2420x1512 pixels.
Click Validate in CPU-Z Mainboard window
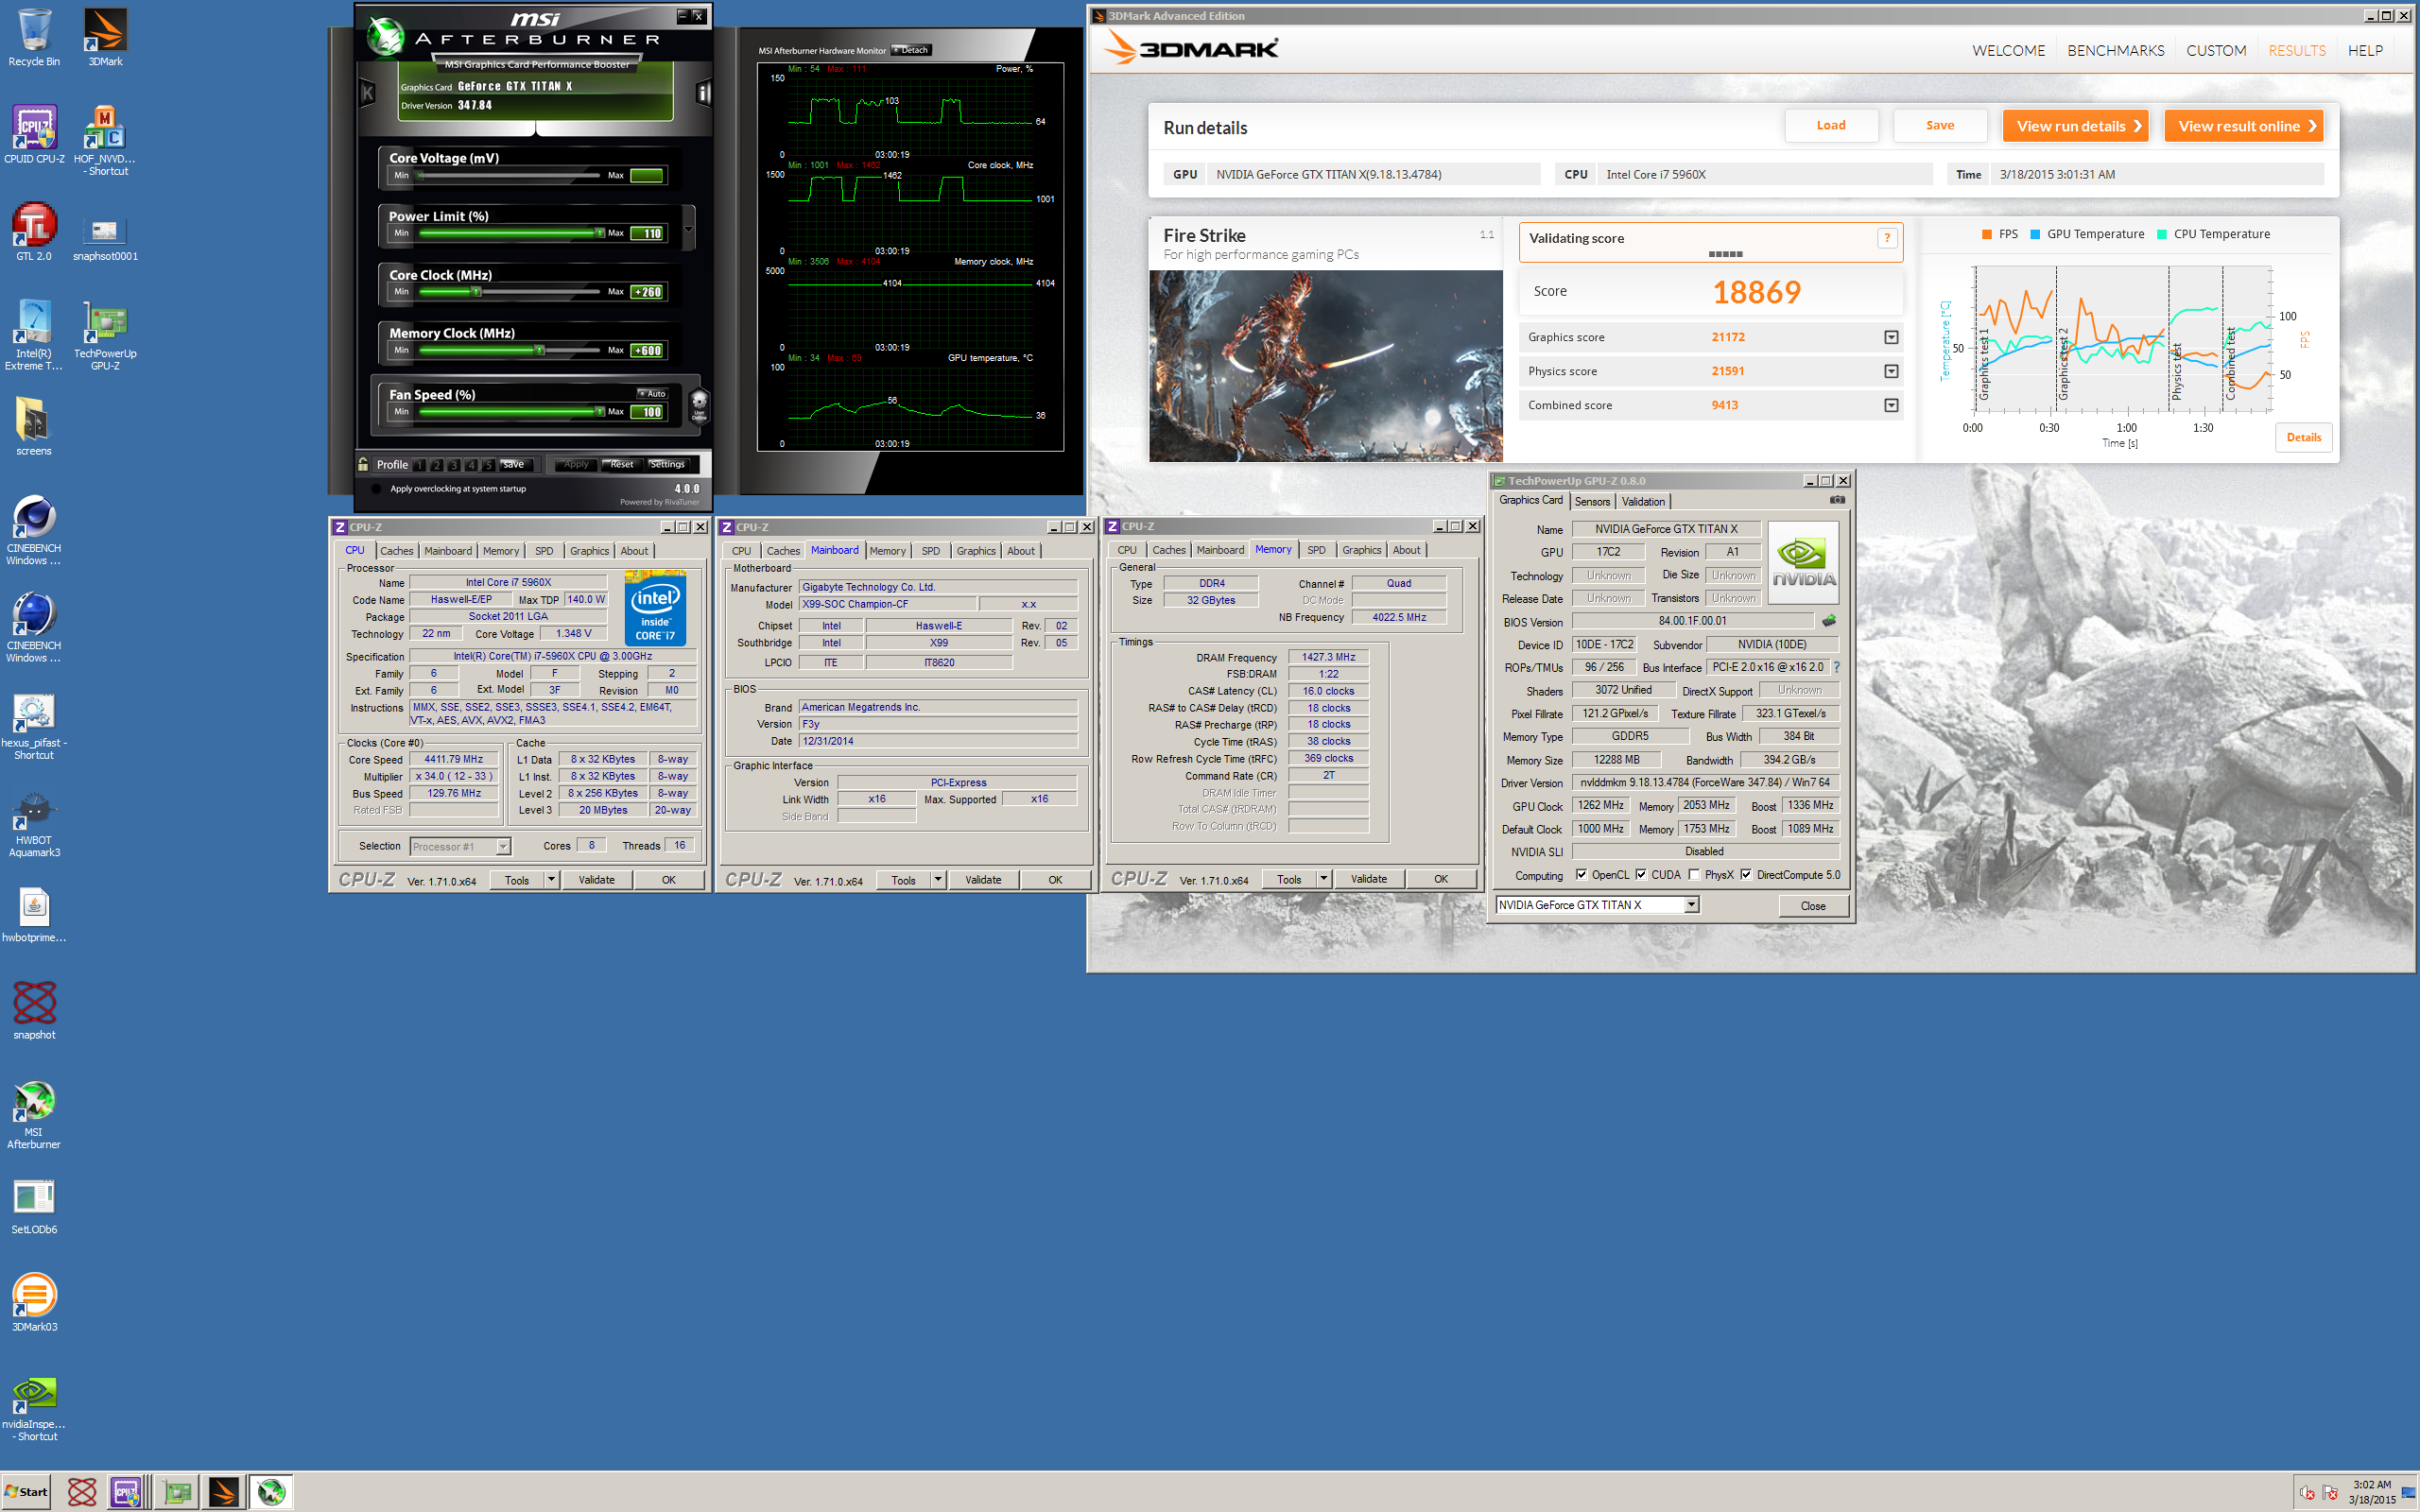point(983,880)
